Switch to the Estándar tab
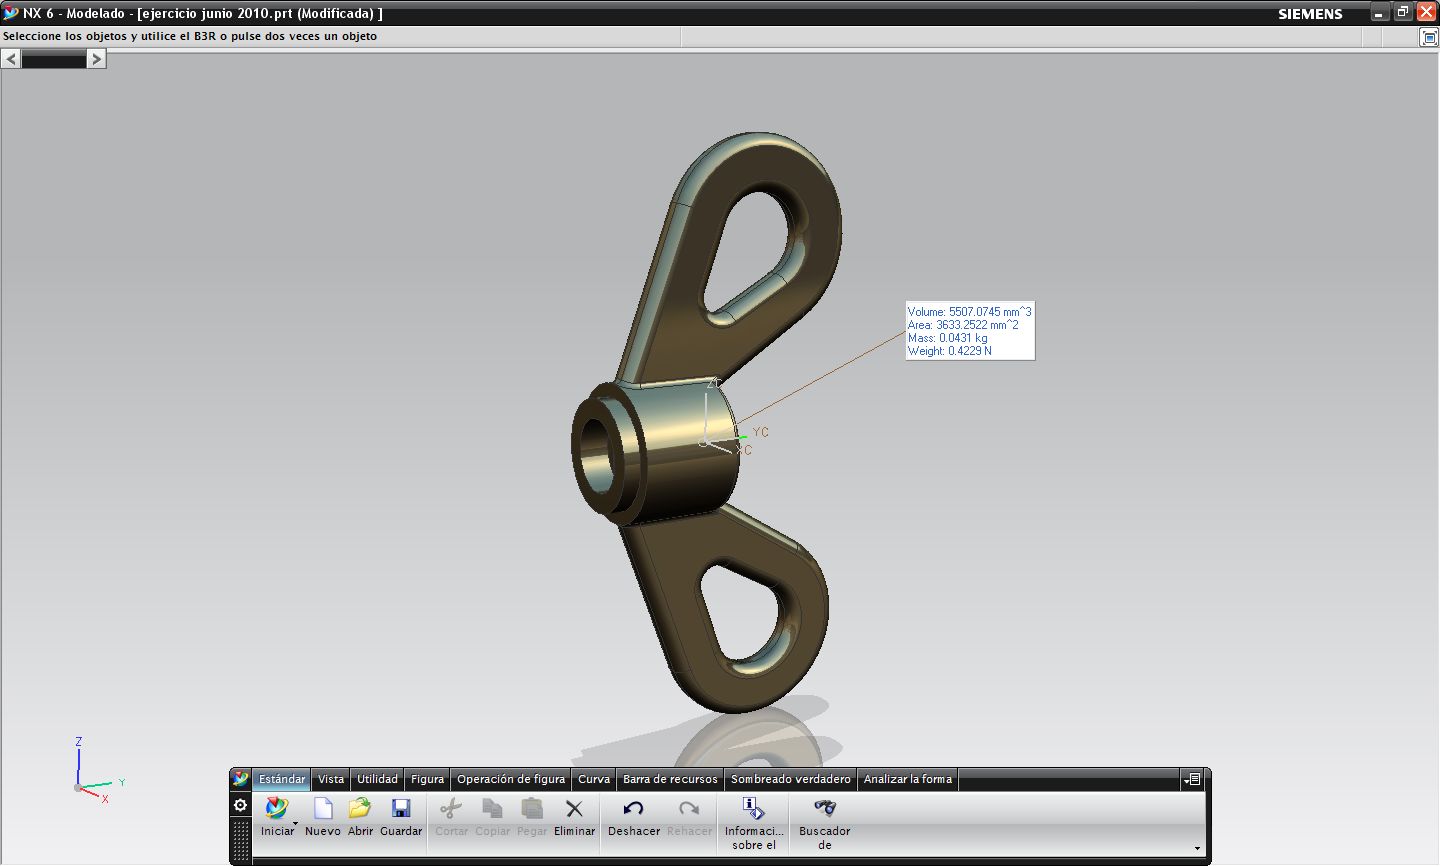Screen dimensions: 1440x866 pyautogui.click(x=282, y=779)
